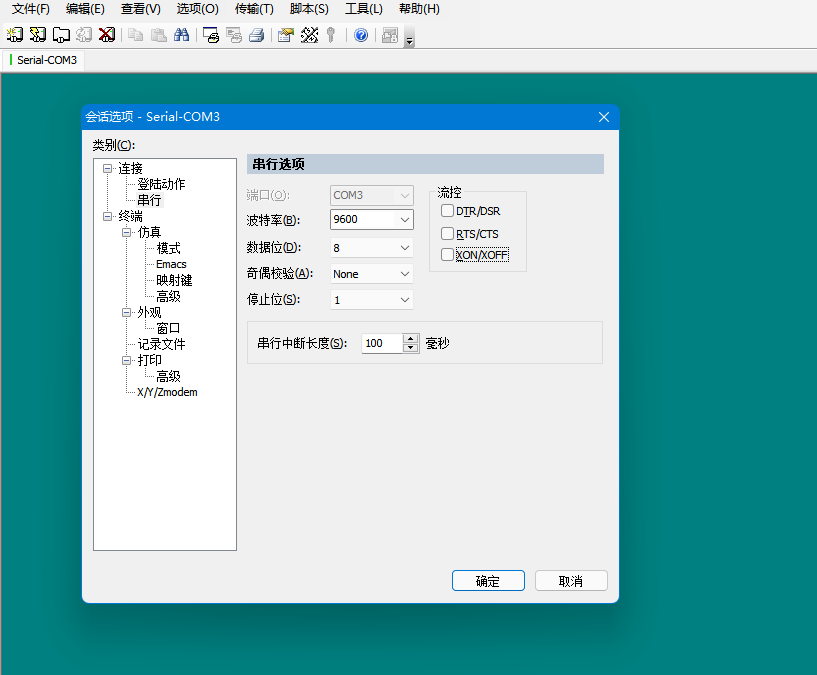
Task: Select Emacs in category tree
Action: 171,264
